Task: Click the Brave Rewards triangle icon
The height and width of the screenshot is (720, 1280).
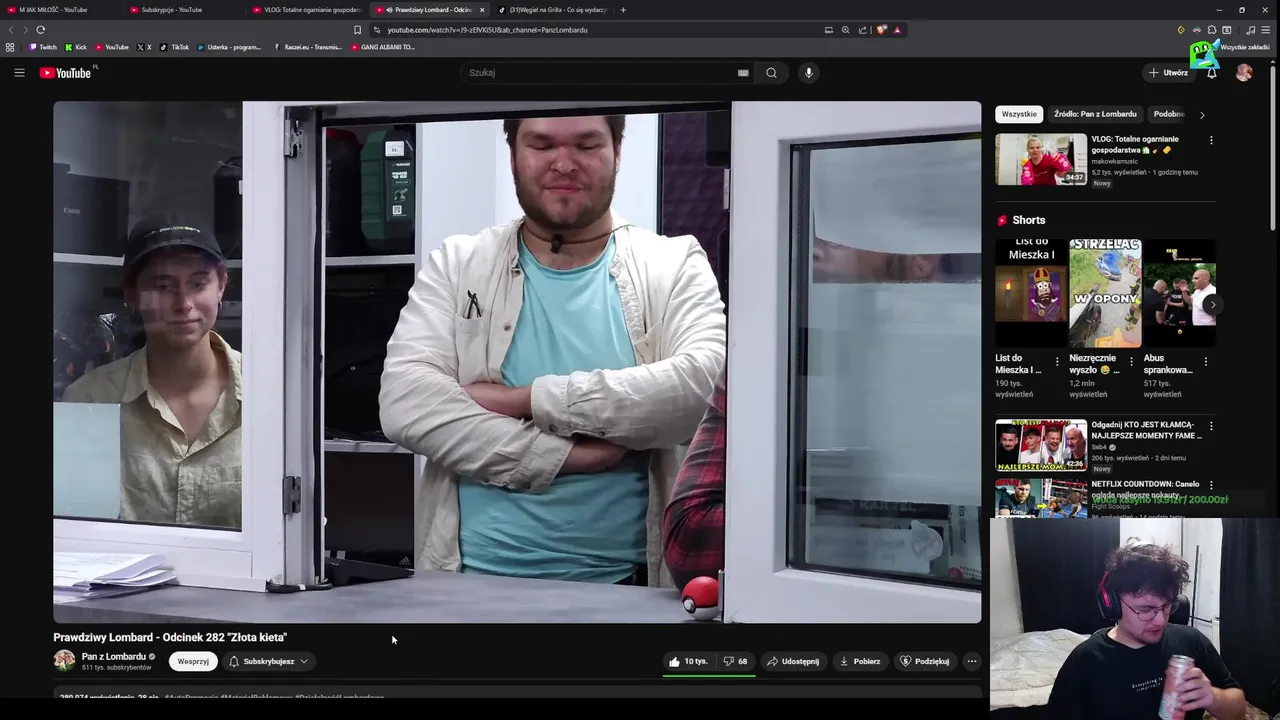Action: [897, 30]
